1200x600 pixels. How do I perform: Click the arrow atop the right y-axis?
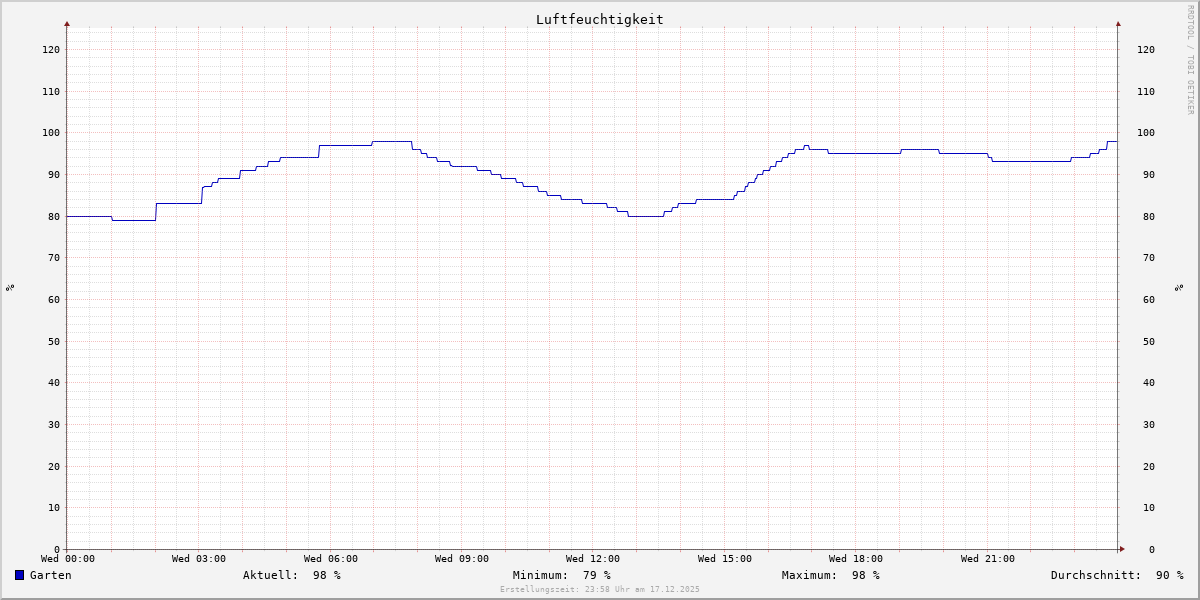[x=1118, y=23]
